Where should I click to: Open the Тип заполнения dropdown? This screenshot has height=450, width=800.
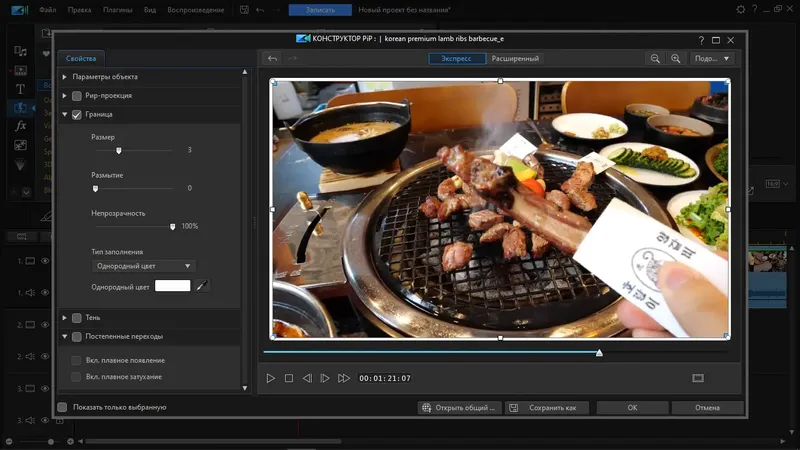point(144,266)
